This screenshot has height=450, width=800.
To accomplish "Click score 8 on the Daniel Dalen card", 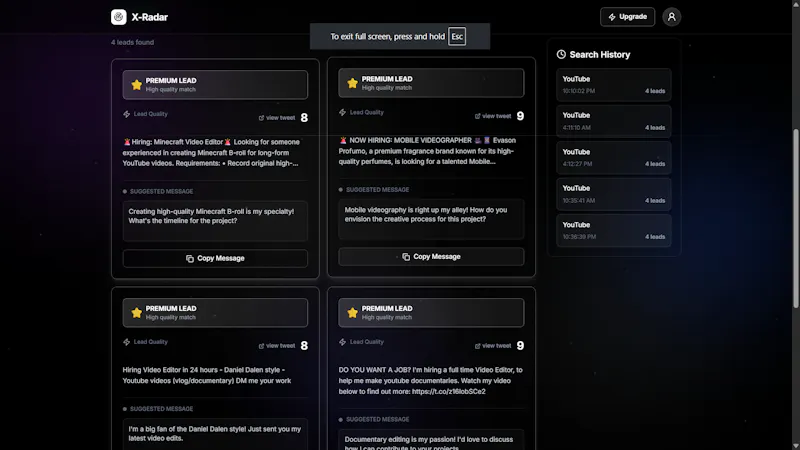I will 304,346.
